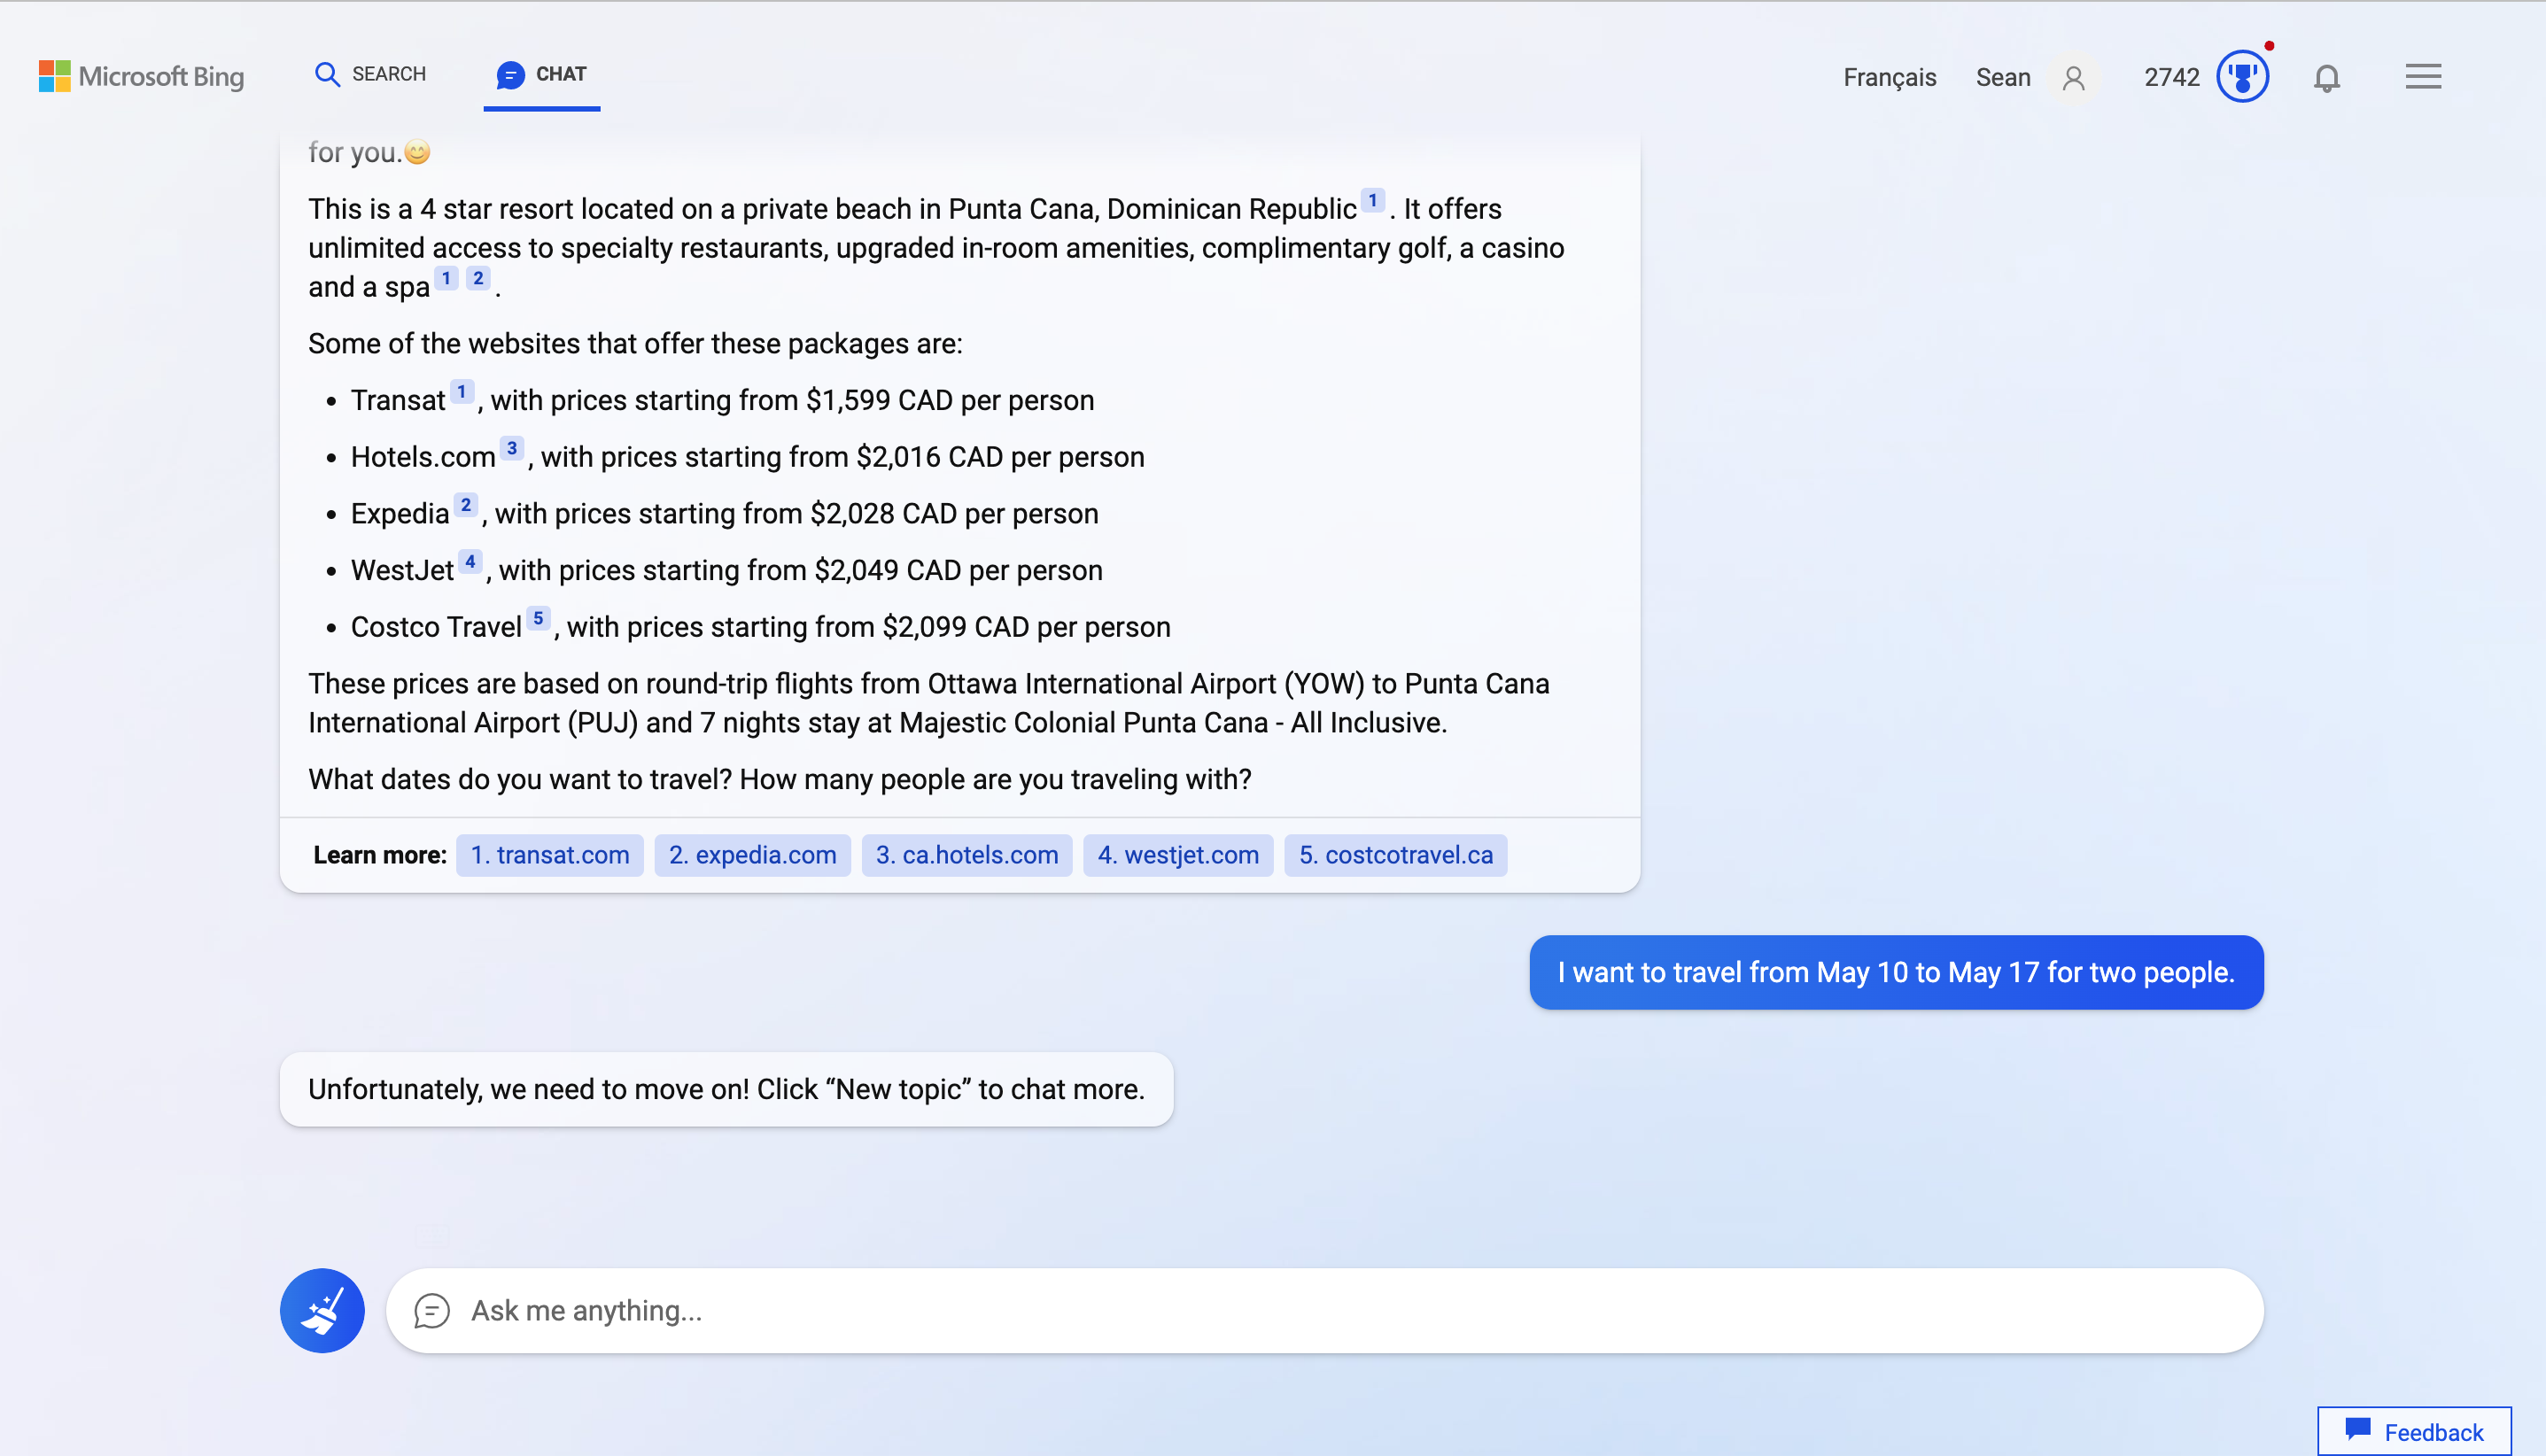This screenshot has height=1456, width=2546.
Task: Switch language to Français
Action: coord(1889,77)
